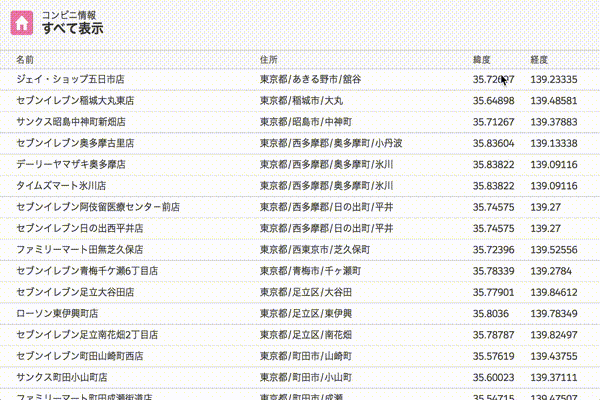Open セブンイレブン稲城大丸東店 record

click(75, 101)
